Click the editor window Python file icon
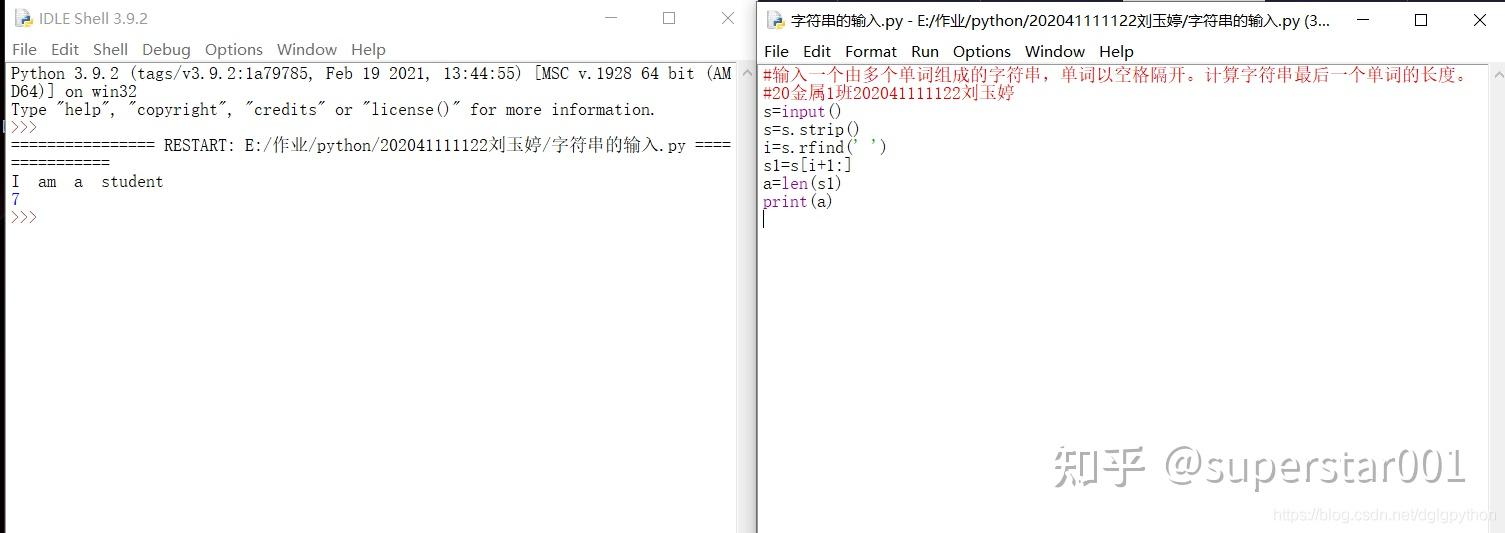This screenshot has width=1505, height=533. pos(776,20)
